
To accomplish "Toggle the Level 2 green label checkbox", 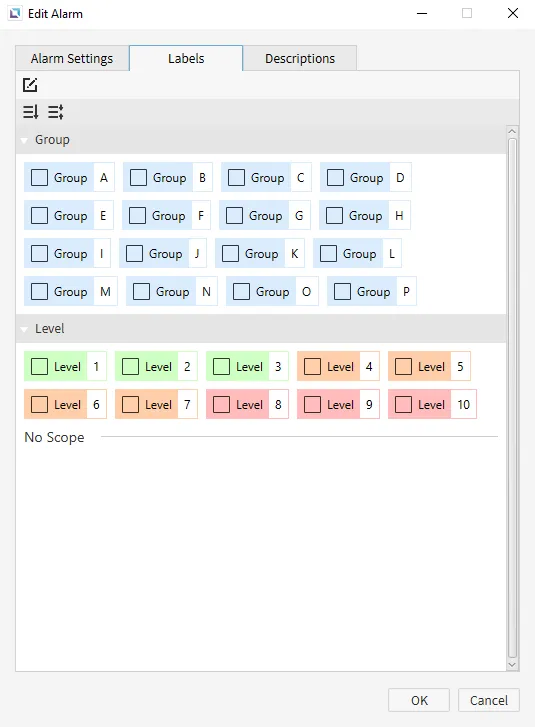I will [x=130, y=366].
